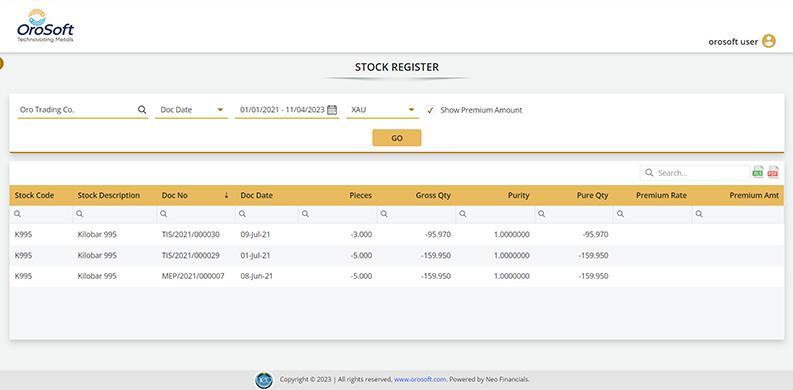The height and width of the screenshot is (390, 793).
Task: Sort by Pure Qty column header
Action: (592, 195)
